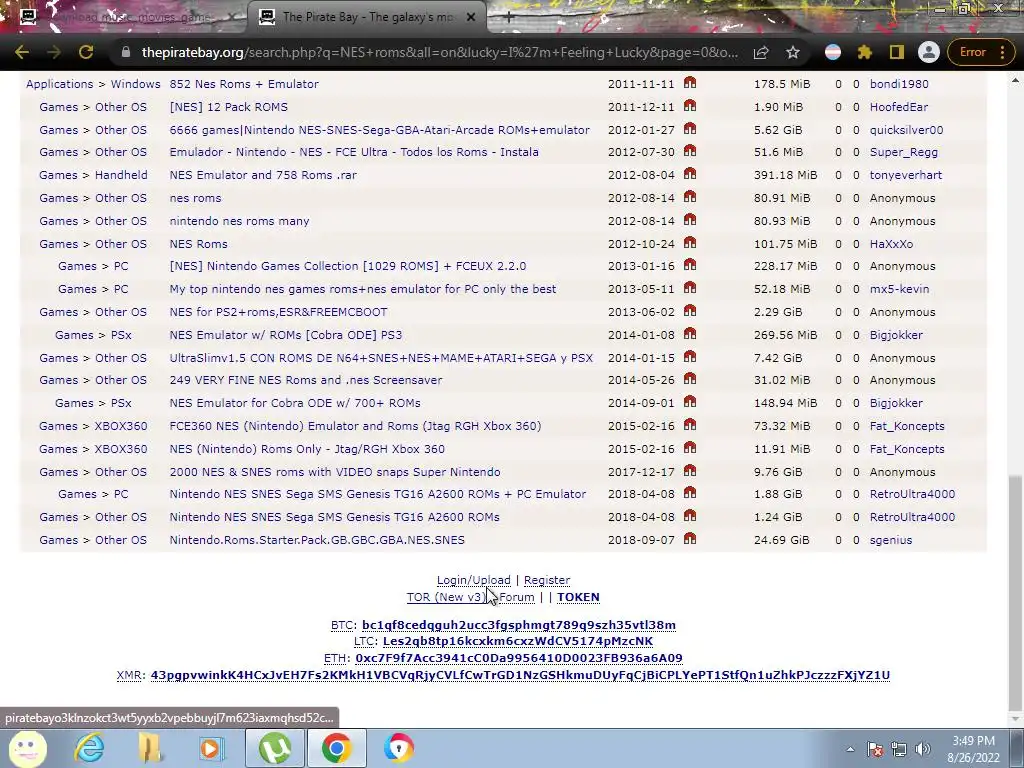Open the Start button on the taskbar
The image size is (1024, 768).
pos(27,748)
